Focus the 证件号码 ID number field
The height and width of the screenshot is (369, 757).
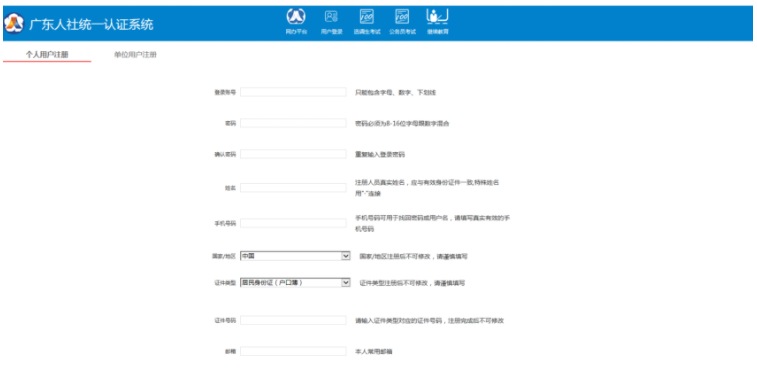point(293,320)
